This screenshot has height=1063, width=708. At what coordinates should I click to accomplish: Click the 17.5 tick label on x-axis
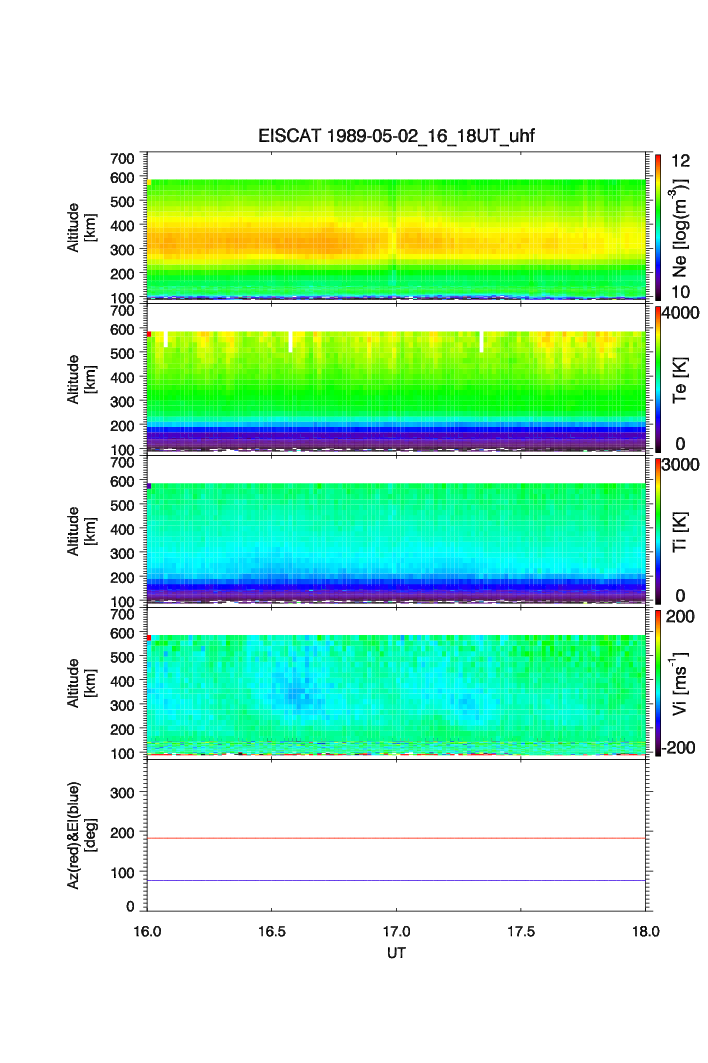click(x=522, y=931)
